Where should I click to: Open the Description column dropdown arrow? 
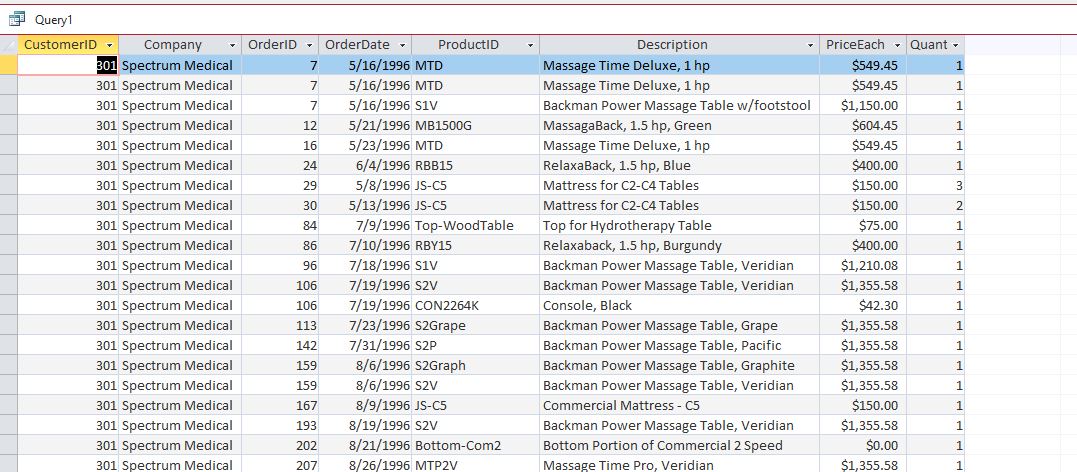(x=810, y=45)
